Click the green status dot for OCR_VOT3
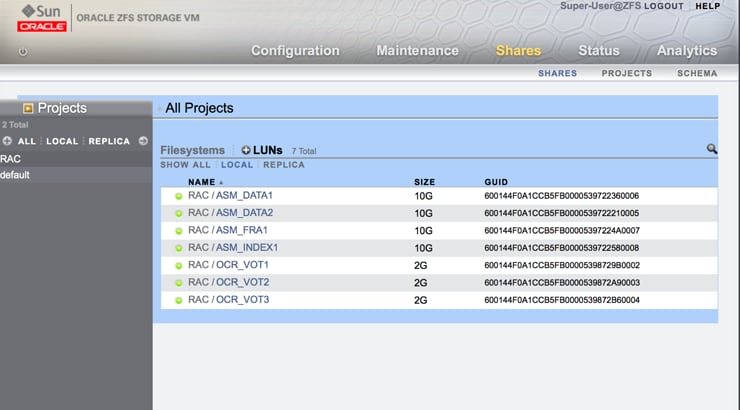Viewport: 740px width, 410px height. pos(178,300)
